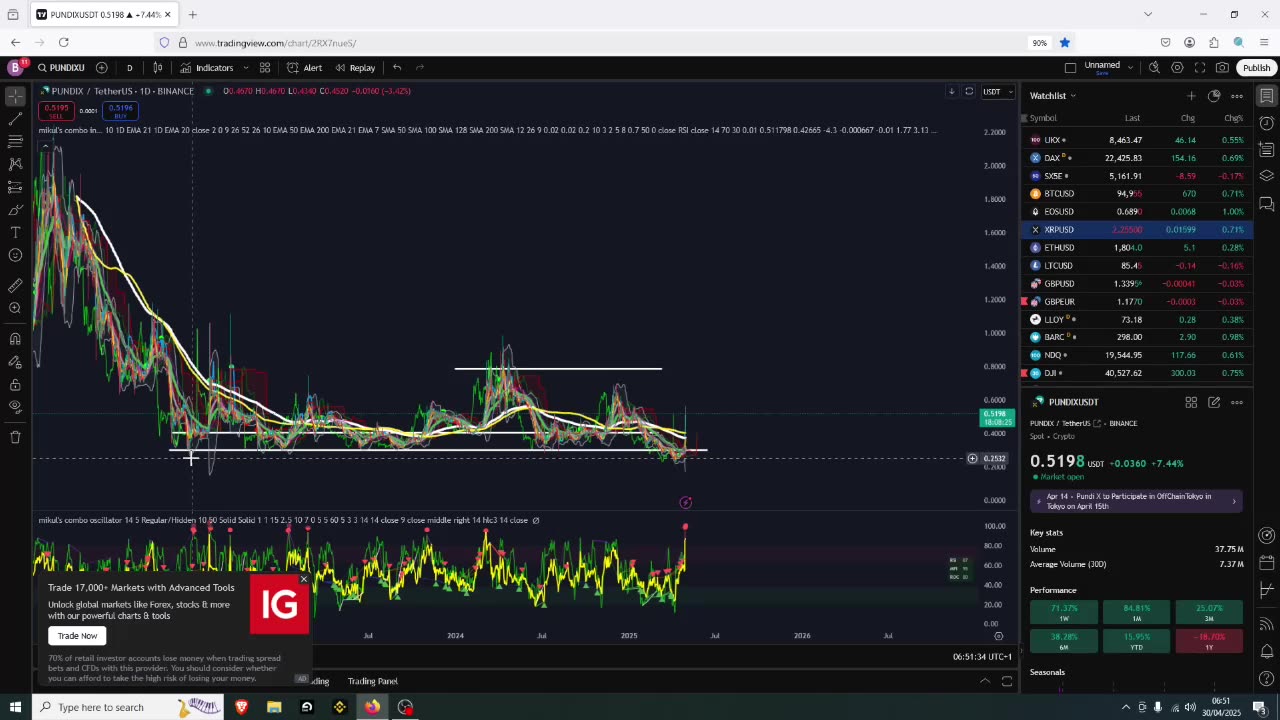Open quick search icon in top toolbar
The height and width of the screenshot is (720, 1280).
(x=1154, y=68)
